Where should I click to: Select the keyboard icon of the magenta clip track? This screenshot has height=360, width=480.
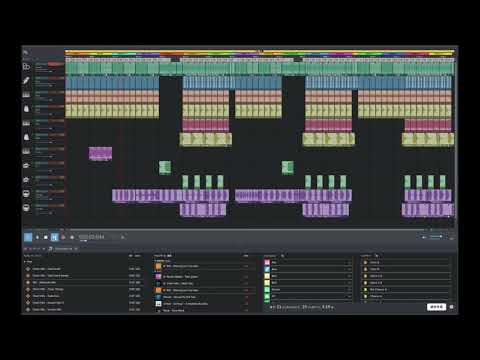tap(26, 151)
